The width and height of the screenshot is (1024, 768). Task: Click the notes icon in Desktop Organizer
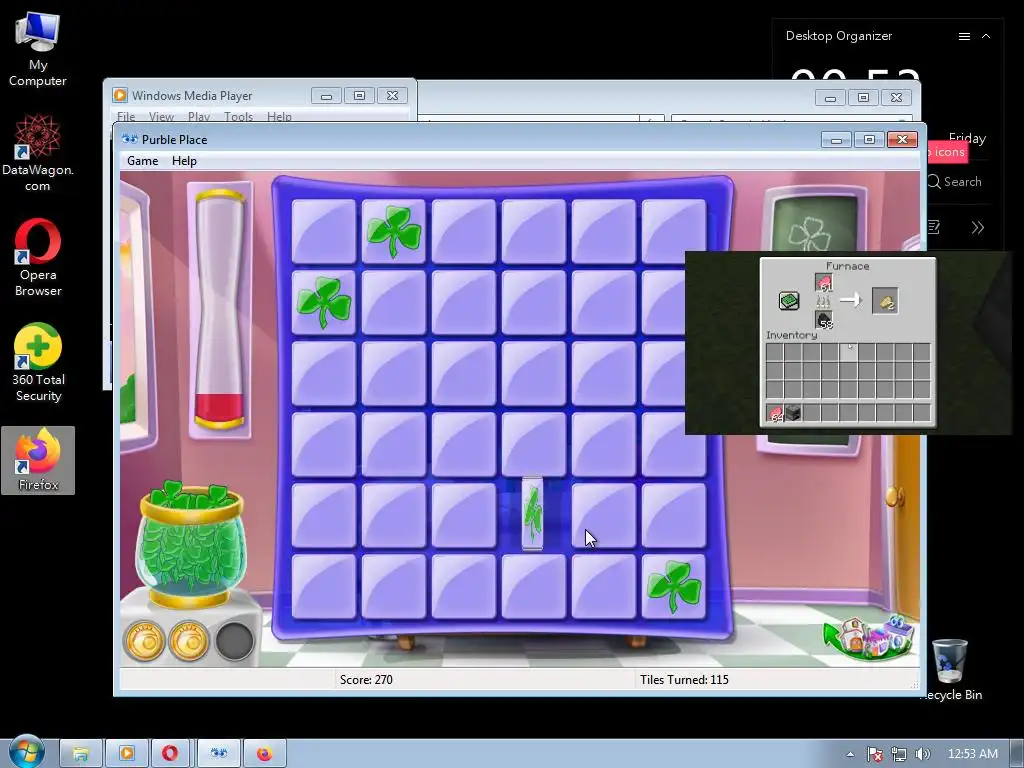(934, 227)
